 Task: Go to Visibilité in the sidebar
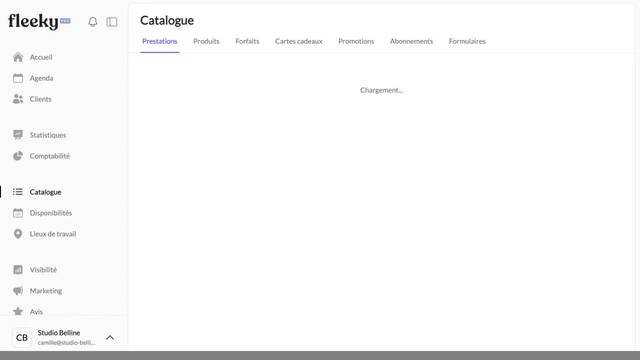point(42,270)
